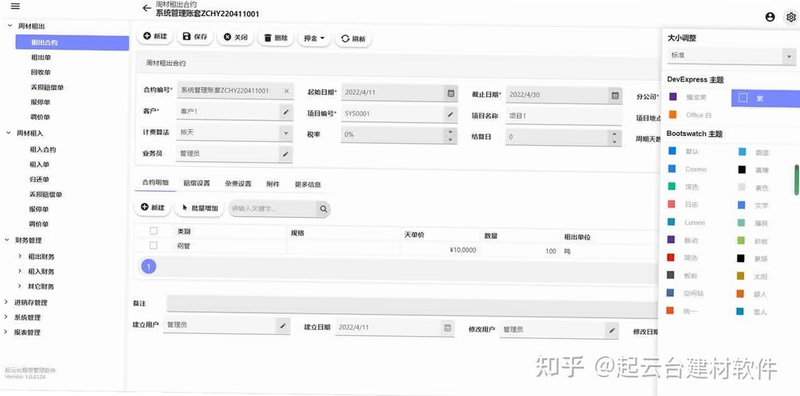Open the 归还单 menu item
This screenshot has width=800, height=396.
[39, 179]
